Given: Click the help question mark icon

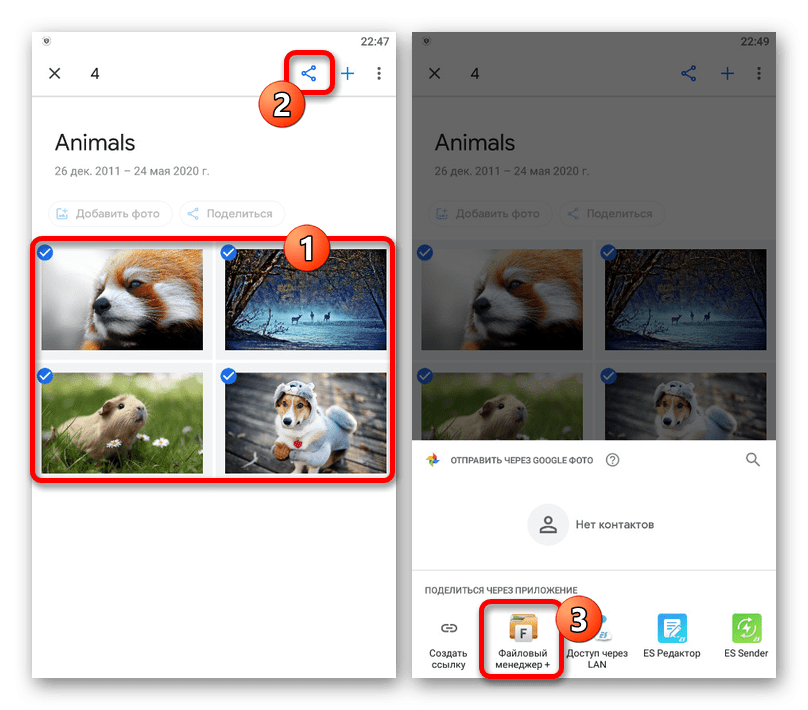Looking at the screenshot, I should click(613, 460).
